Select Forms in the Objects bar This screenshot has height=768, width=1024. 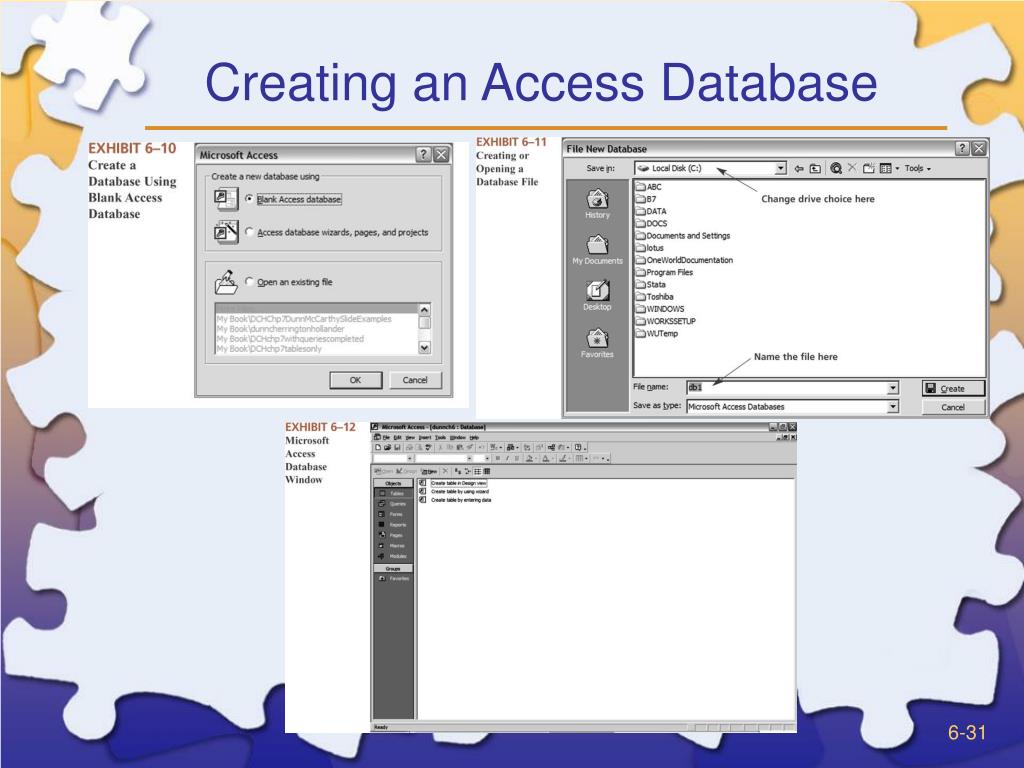pyautogui.click(x=393, y=515)
